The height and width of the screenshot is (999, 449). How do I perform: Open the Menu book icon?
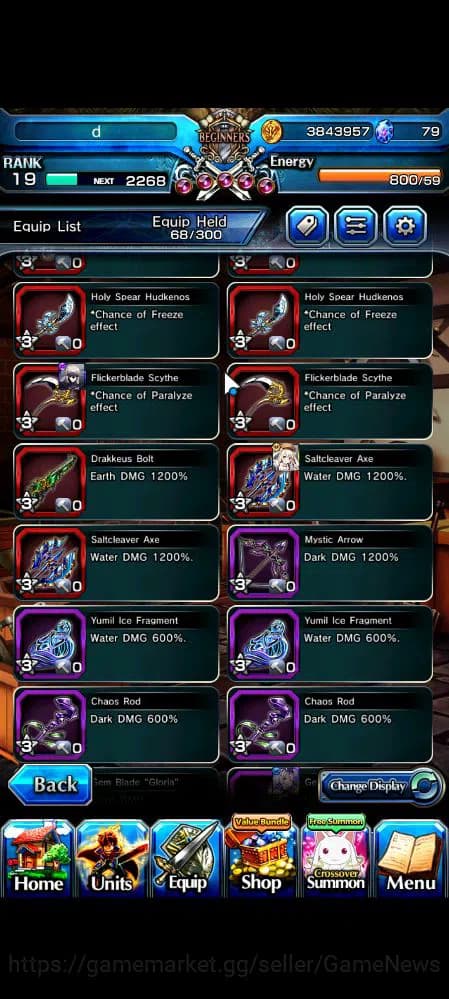411,858
